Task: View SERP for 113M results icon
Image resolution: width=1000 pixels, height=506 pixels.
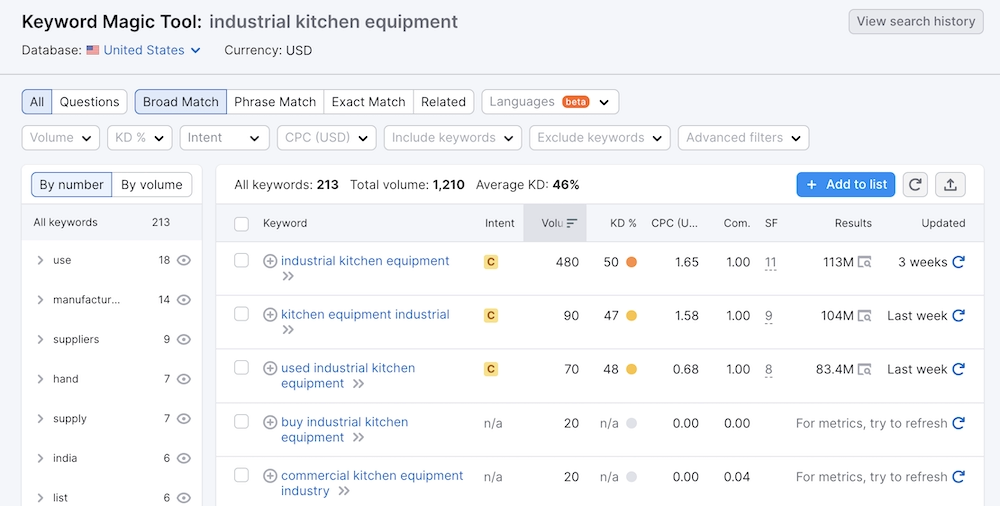Action: point(865,262)
